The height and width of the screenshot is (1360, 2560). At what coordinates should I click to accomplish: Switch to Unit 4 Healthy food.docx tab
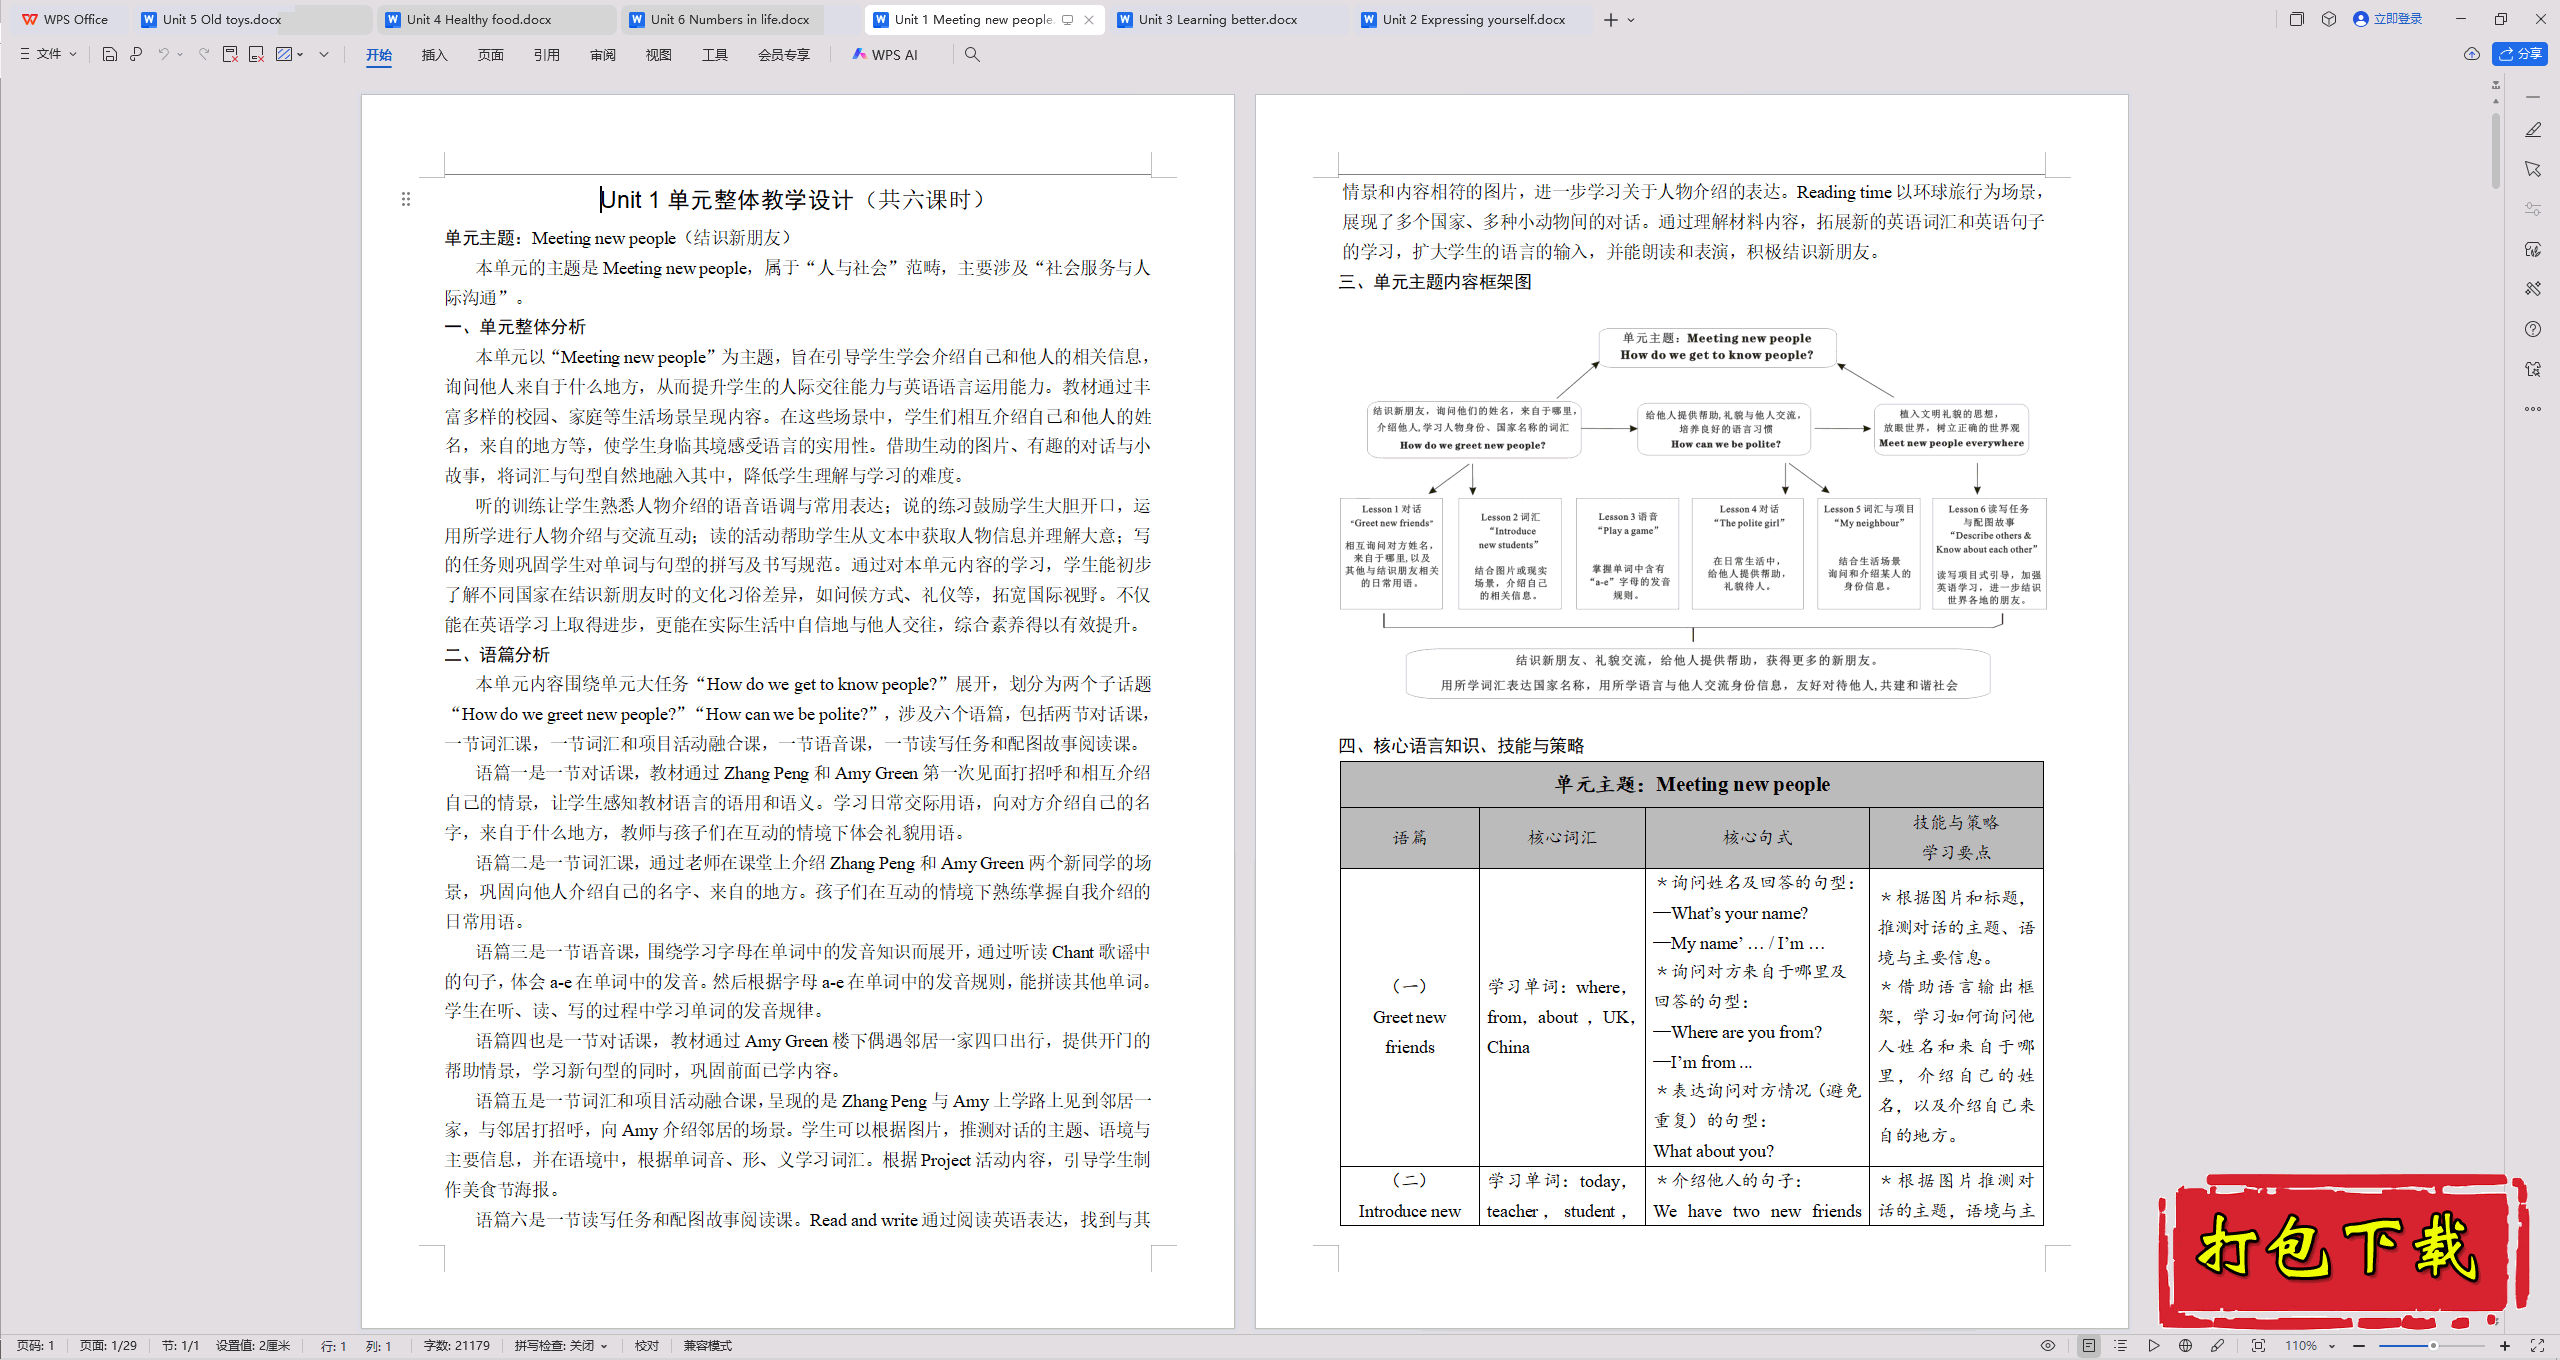click(x=496, y=19)
